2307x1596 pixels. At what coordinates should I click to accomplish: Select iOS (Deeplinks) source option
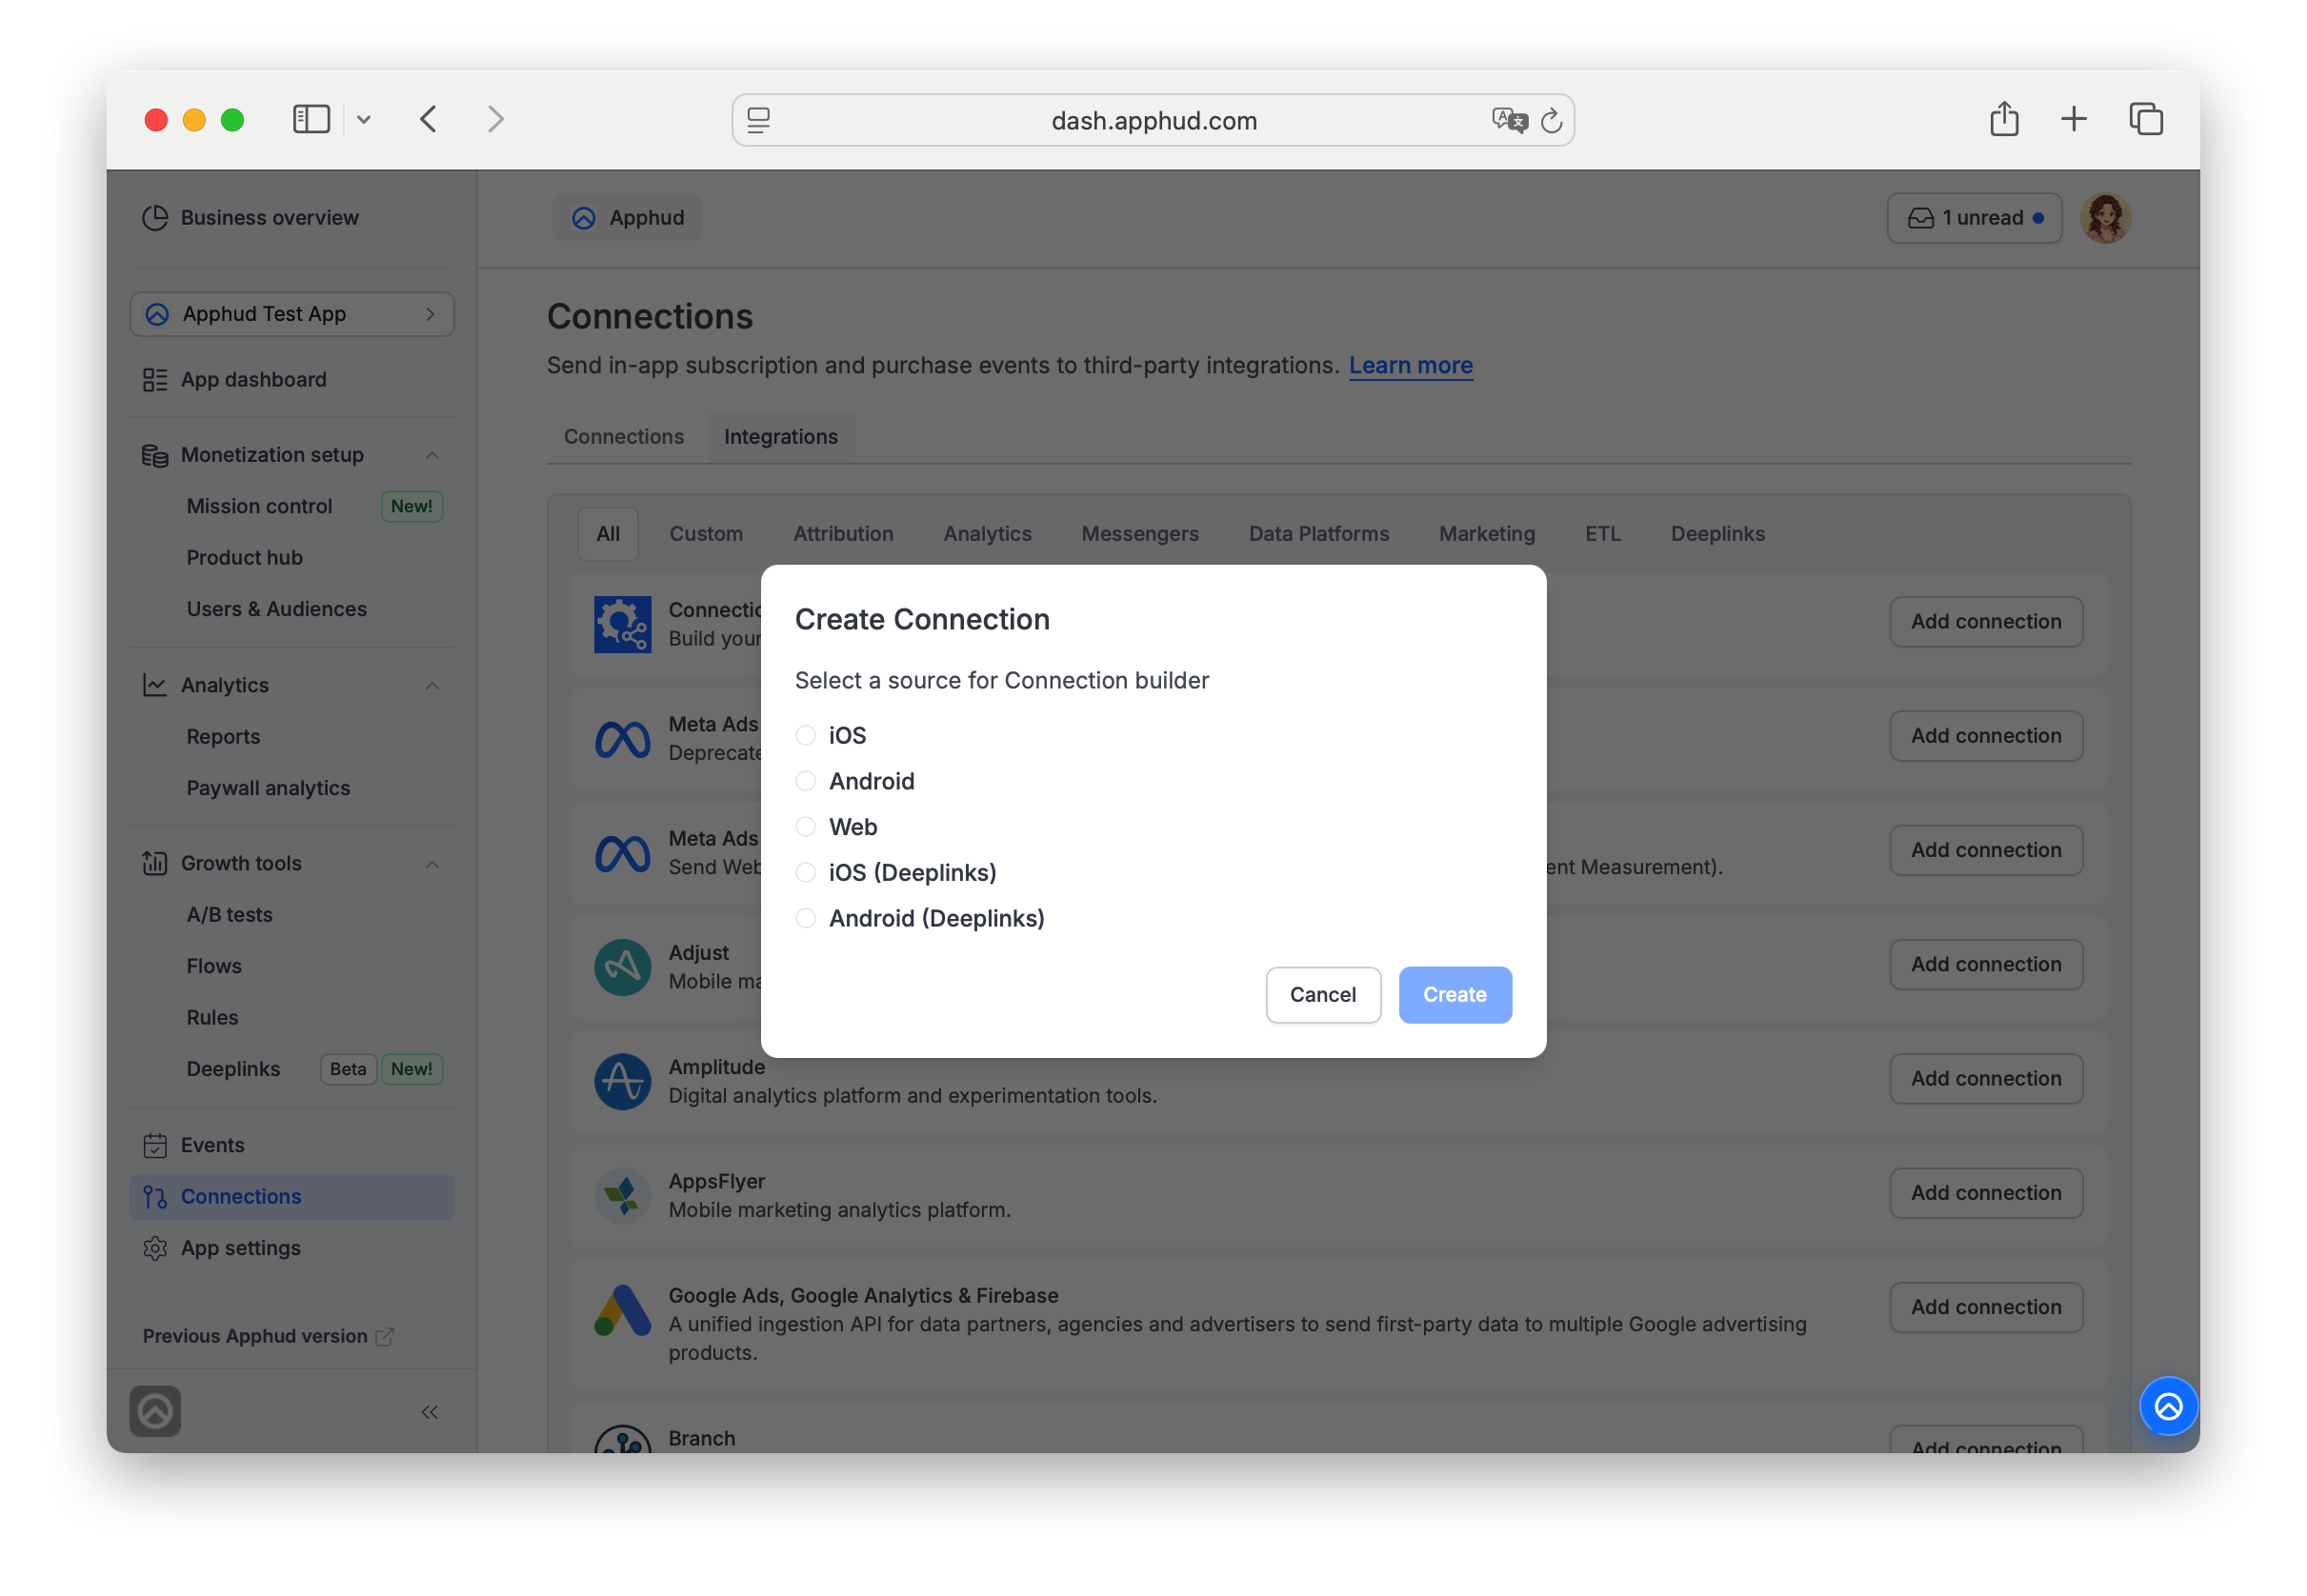point(805,872)
